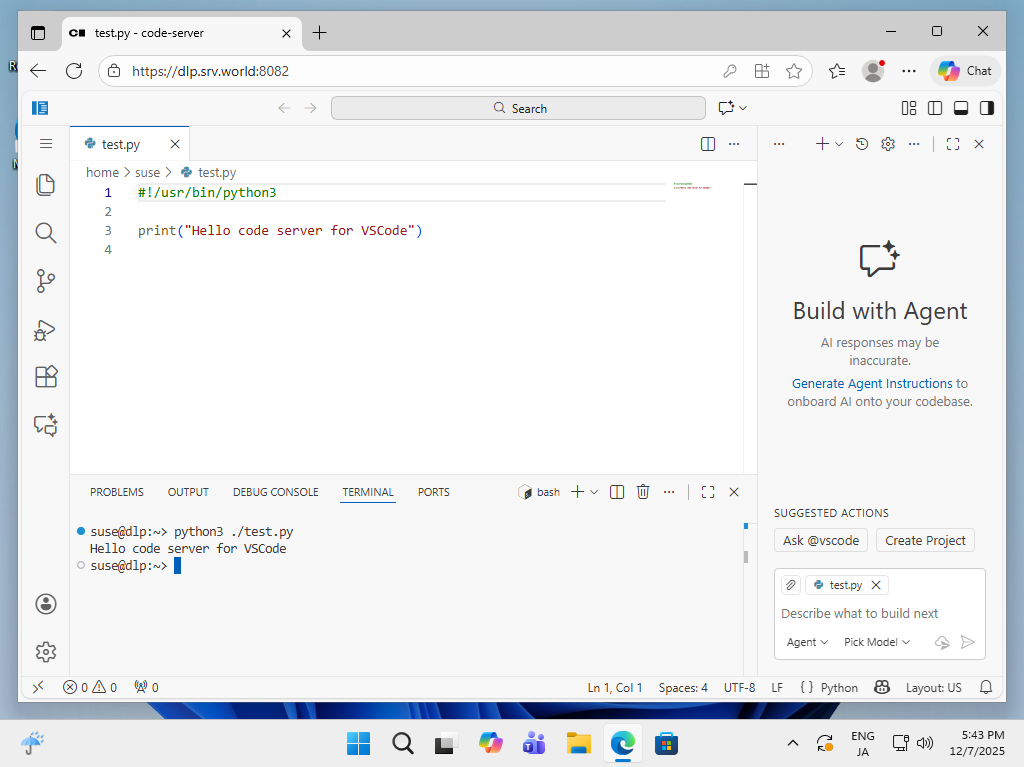
Task: Open the Chat view icon in activity bar
Action: pos(46,425)
